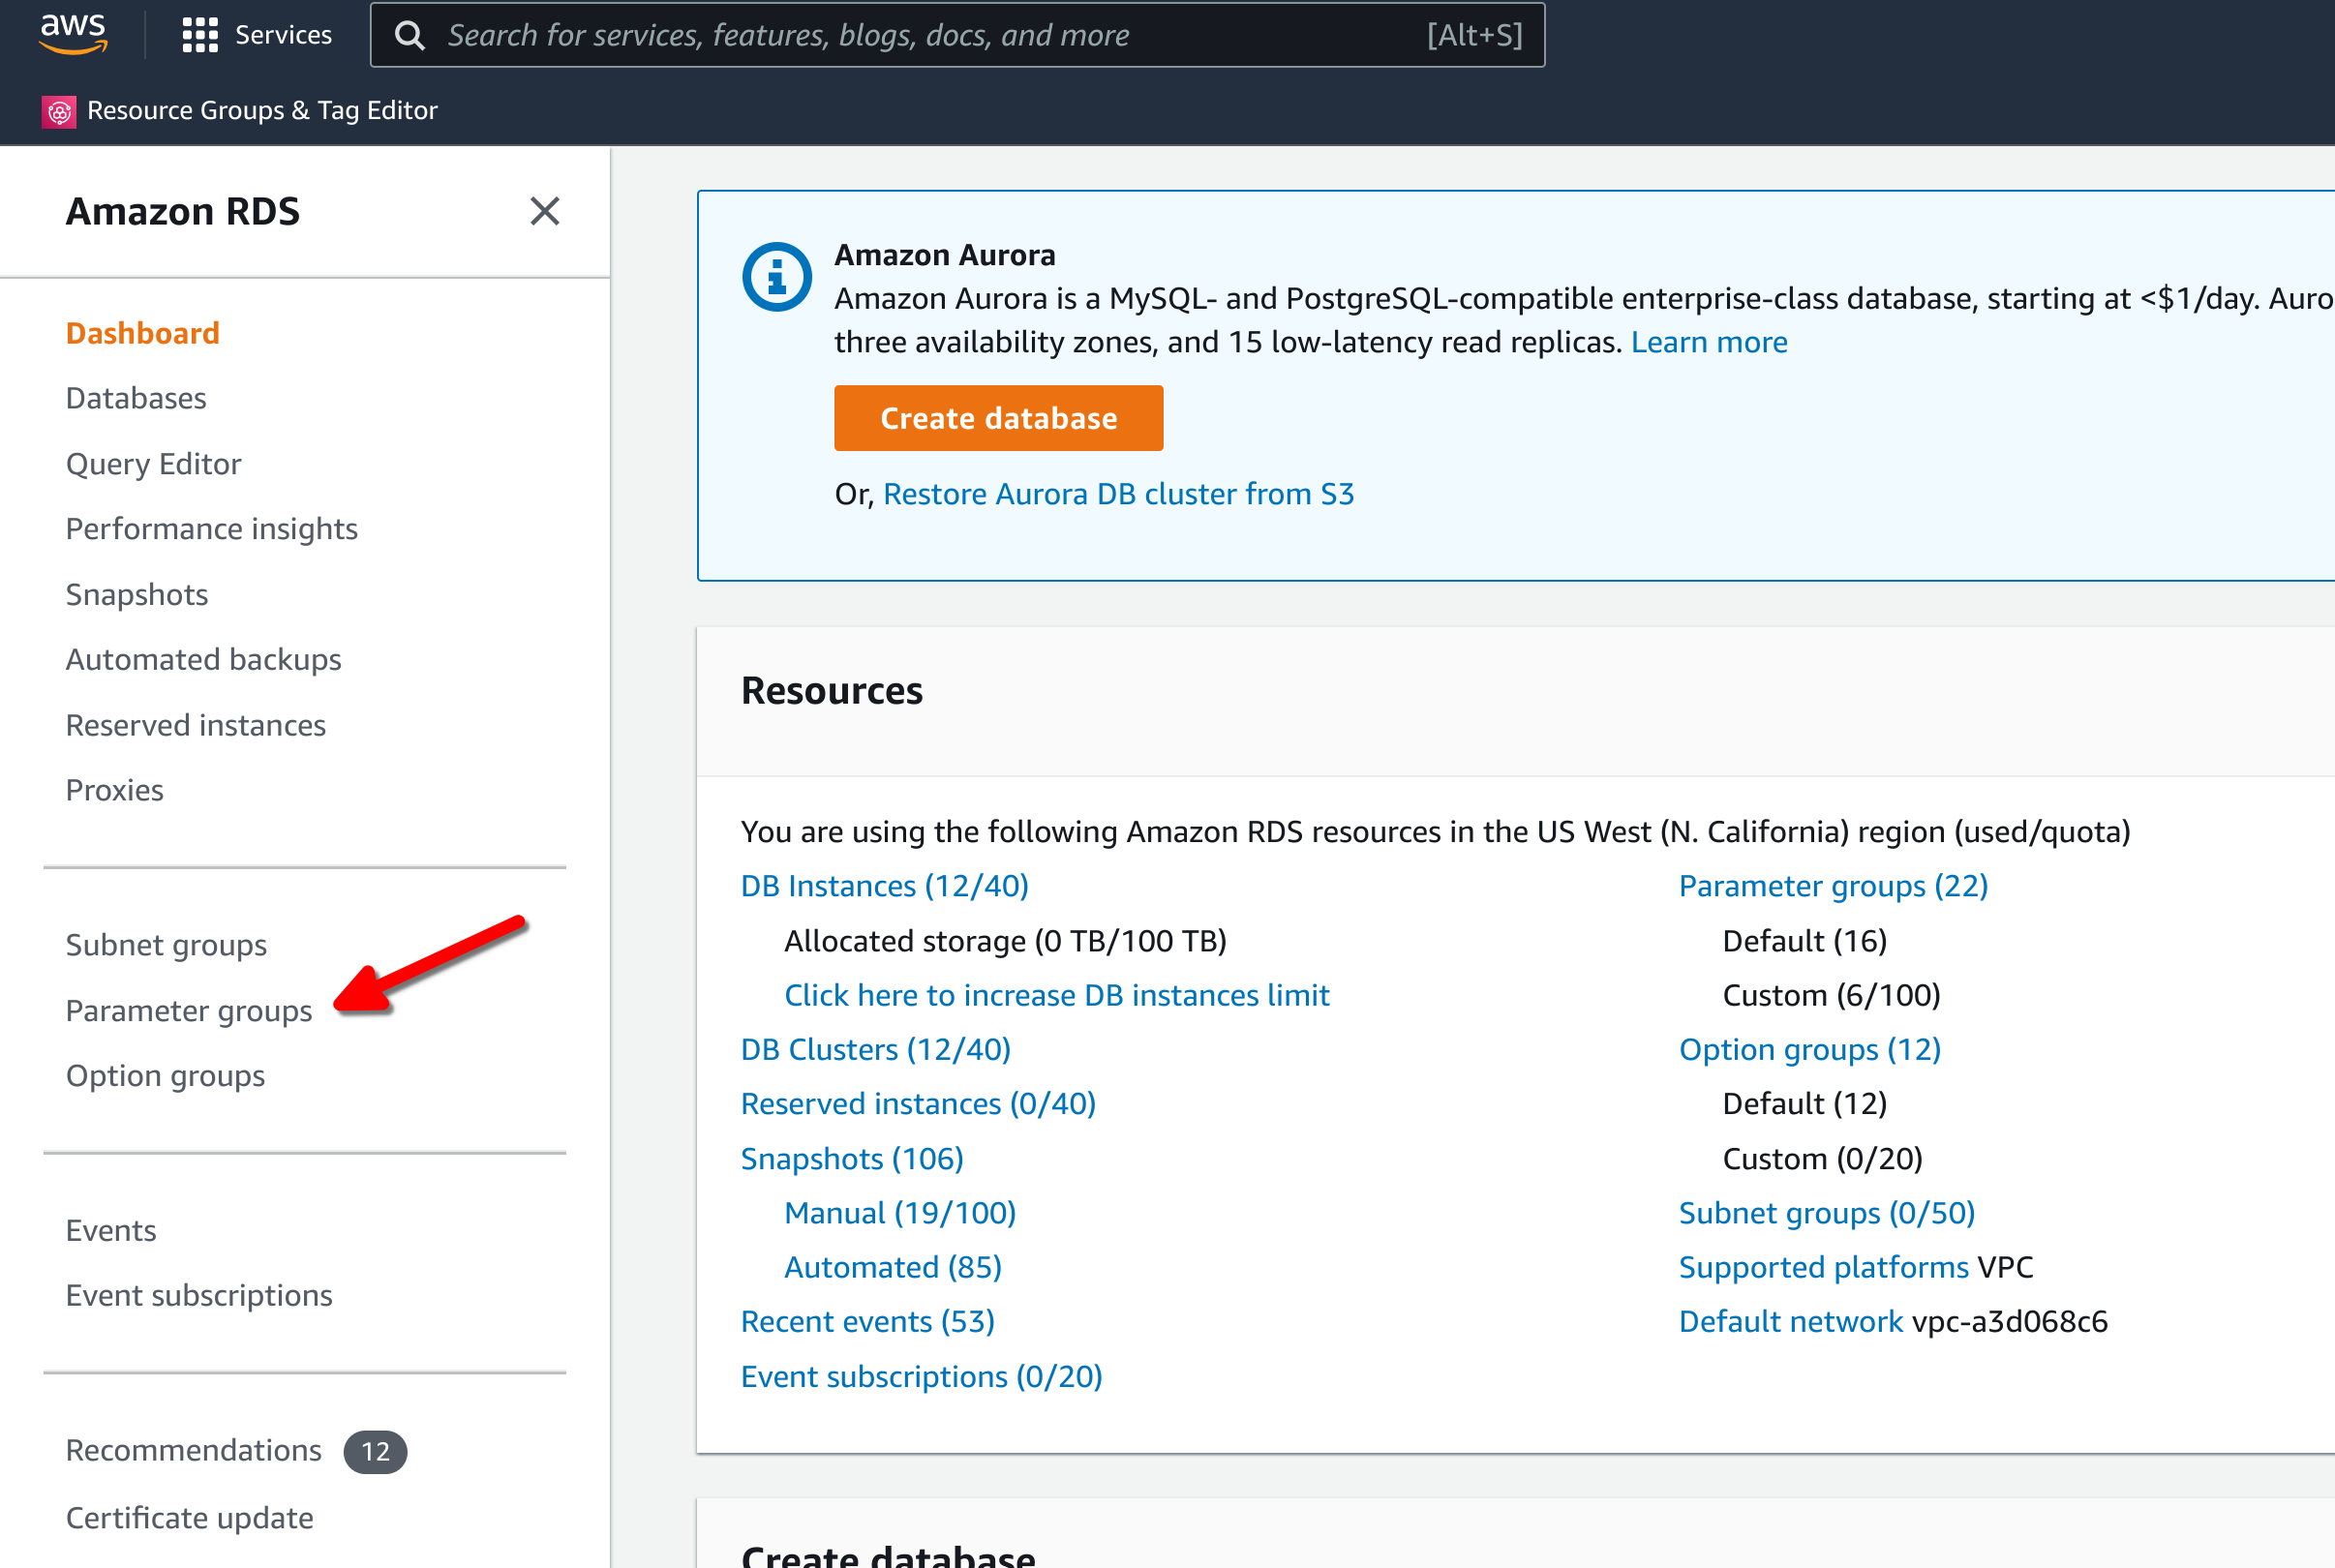Viewport: 2335px width, 1568px height.
Task: Click parameter groups Custom (6/100) text
Action: coord(1831,995)
